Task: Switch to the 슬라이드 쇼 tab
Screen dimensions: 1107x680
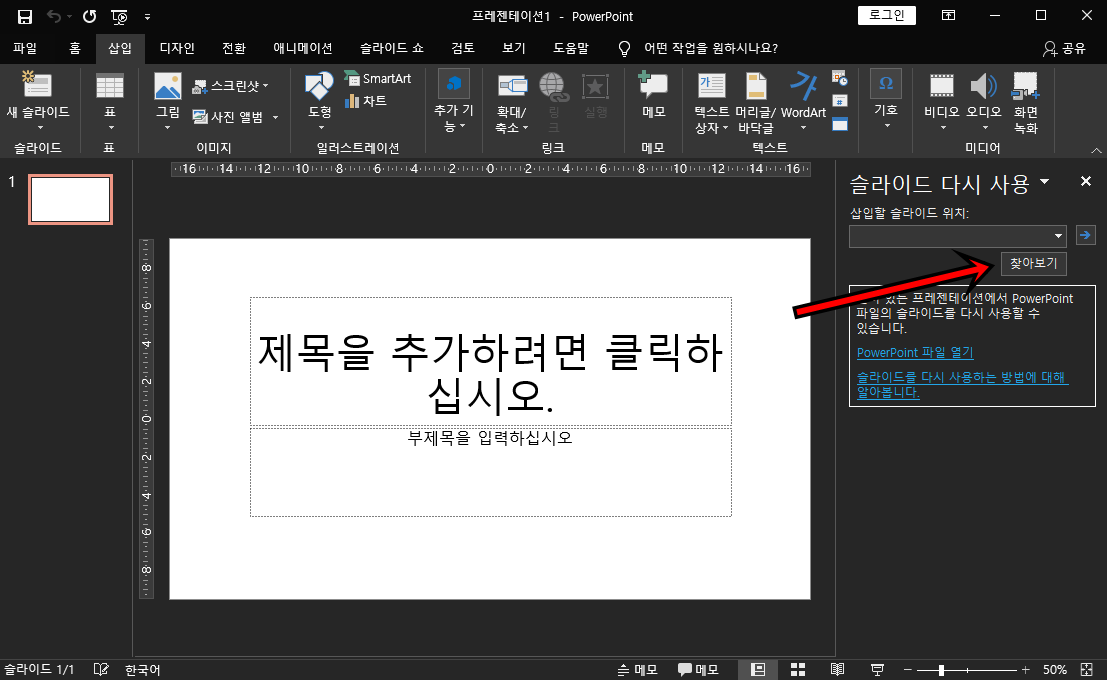Action: tap(391, 48)
